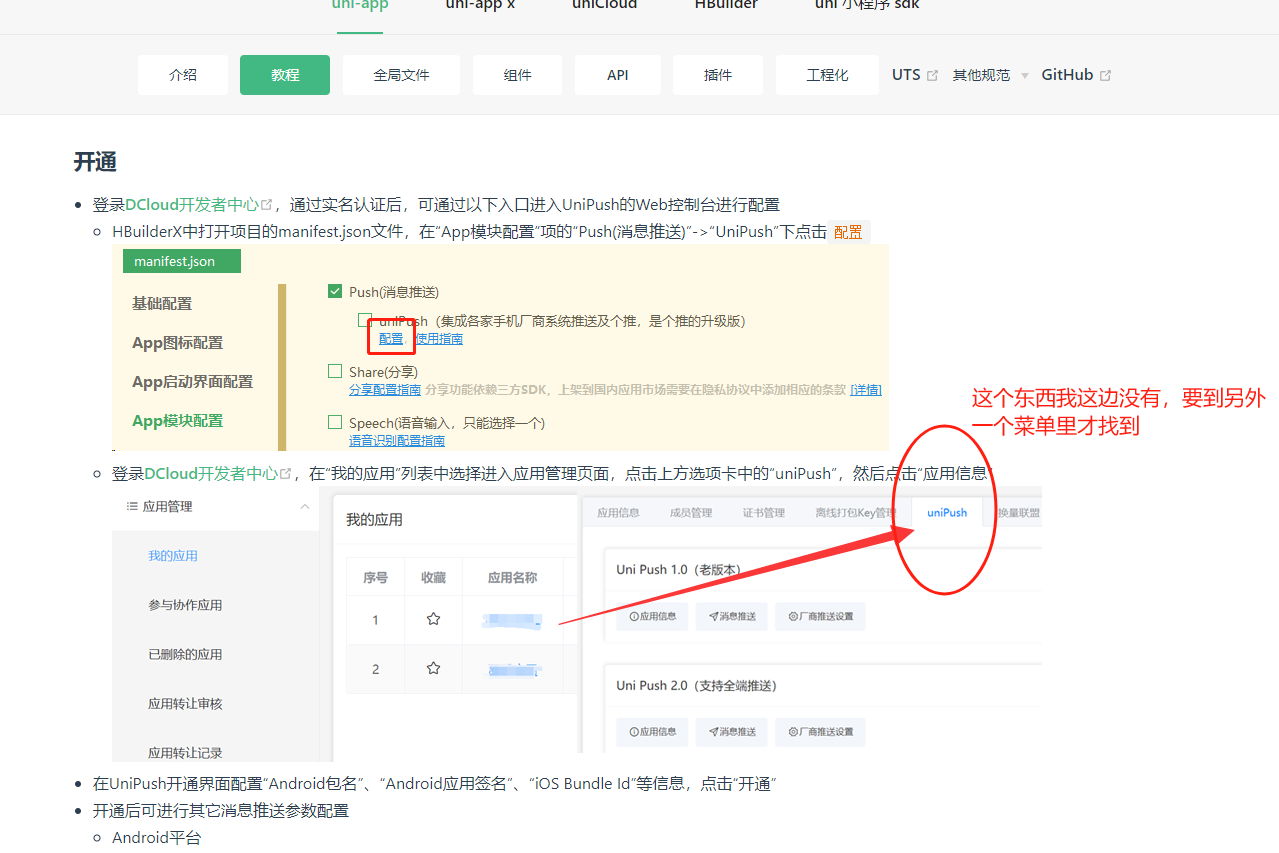
Task: Click 厂商推送设置 button under Uni Push 1.0
Action: (820, 617)
